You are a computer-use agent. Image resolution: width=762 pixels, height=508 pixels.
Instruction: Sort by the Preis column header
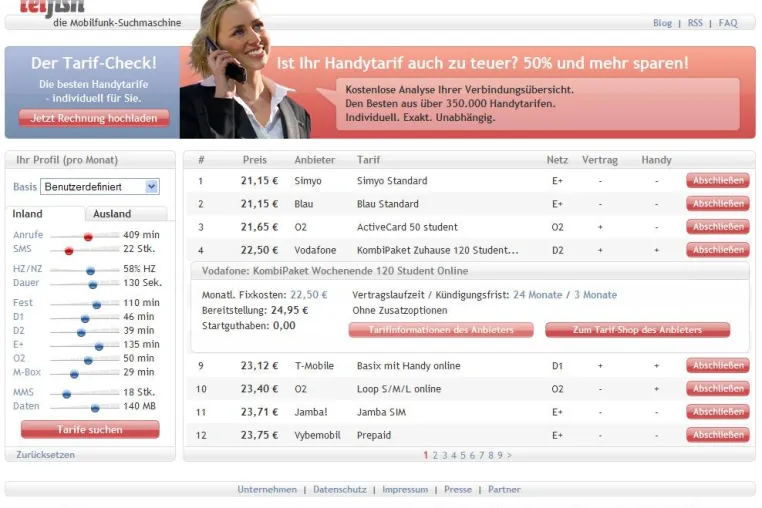point(255,160)
